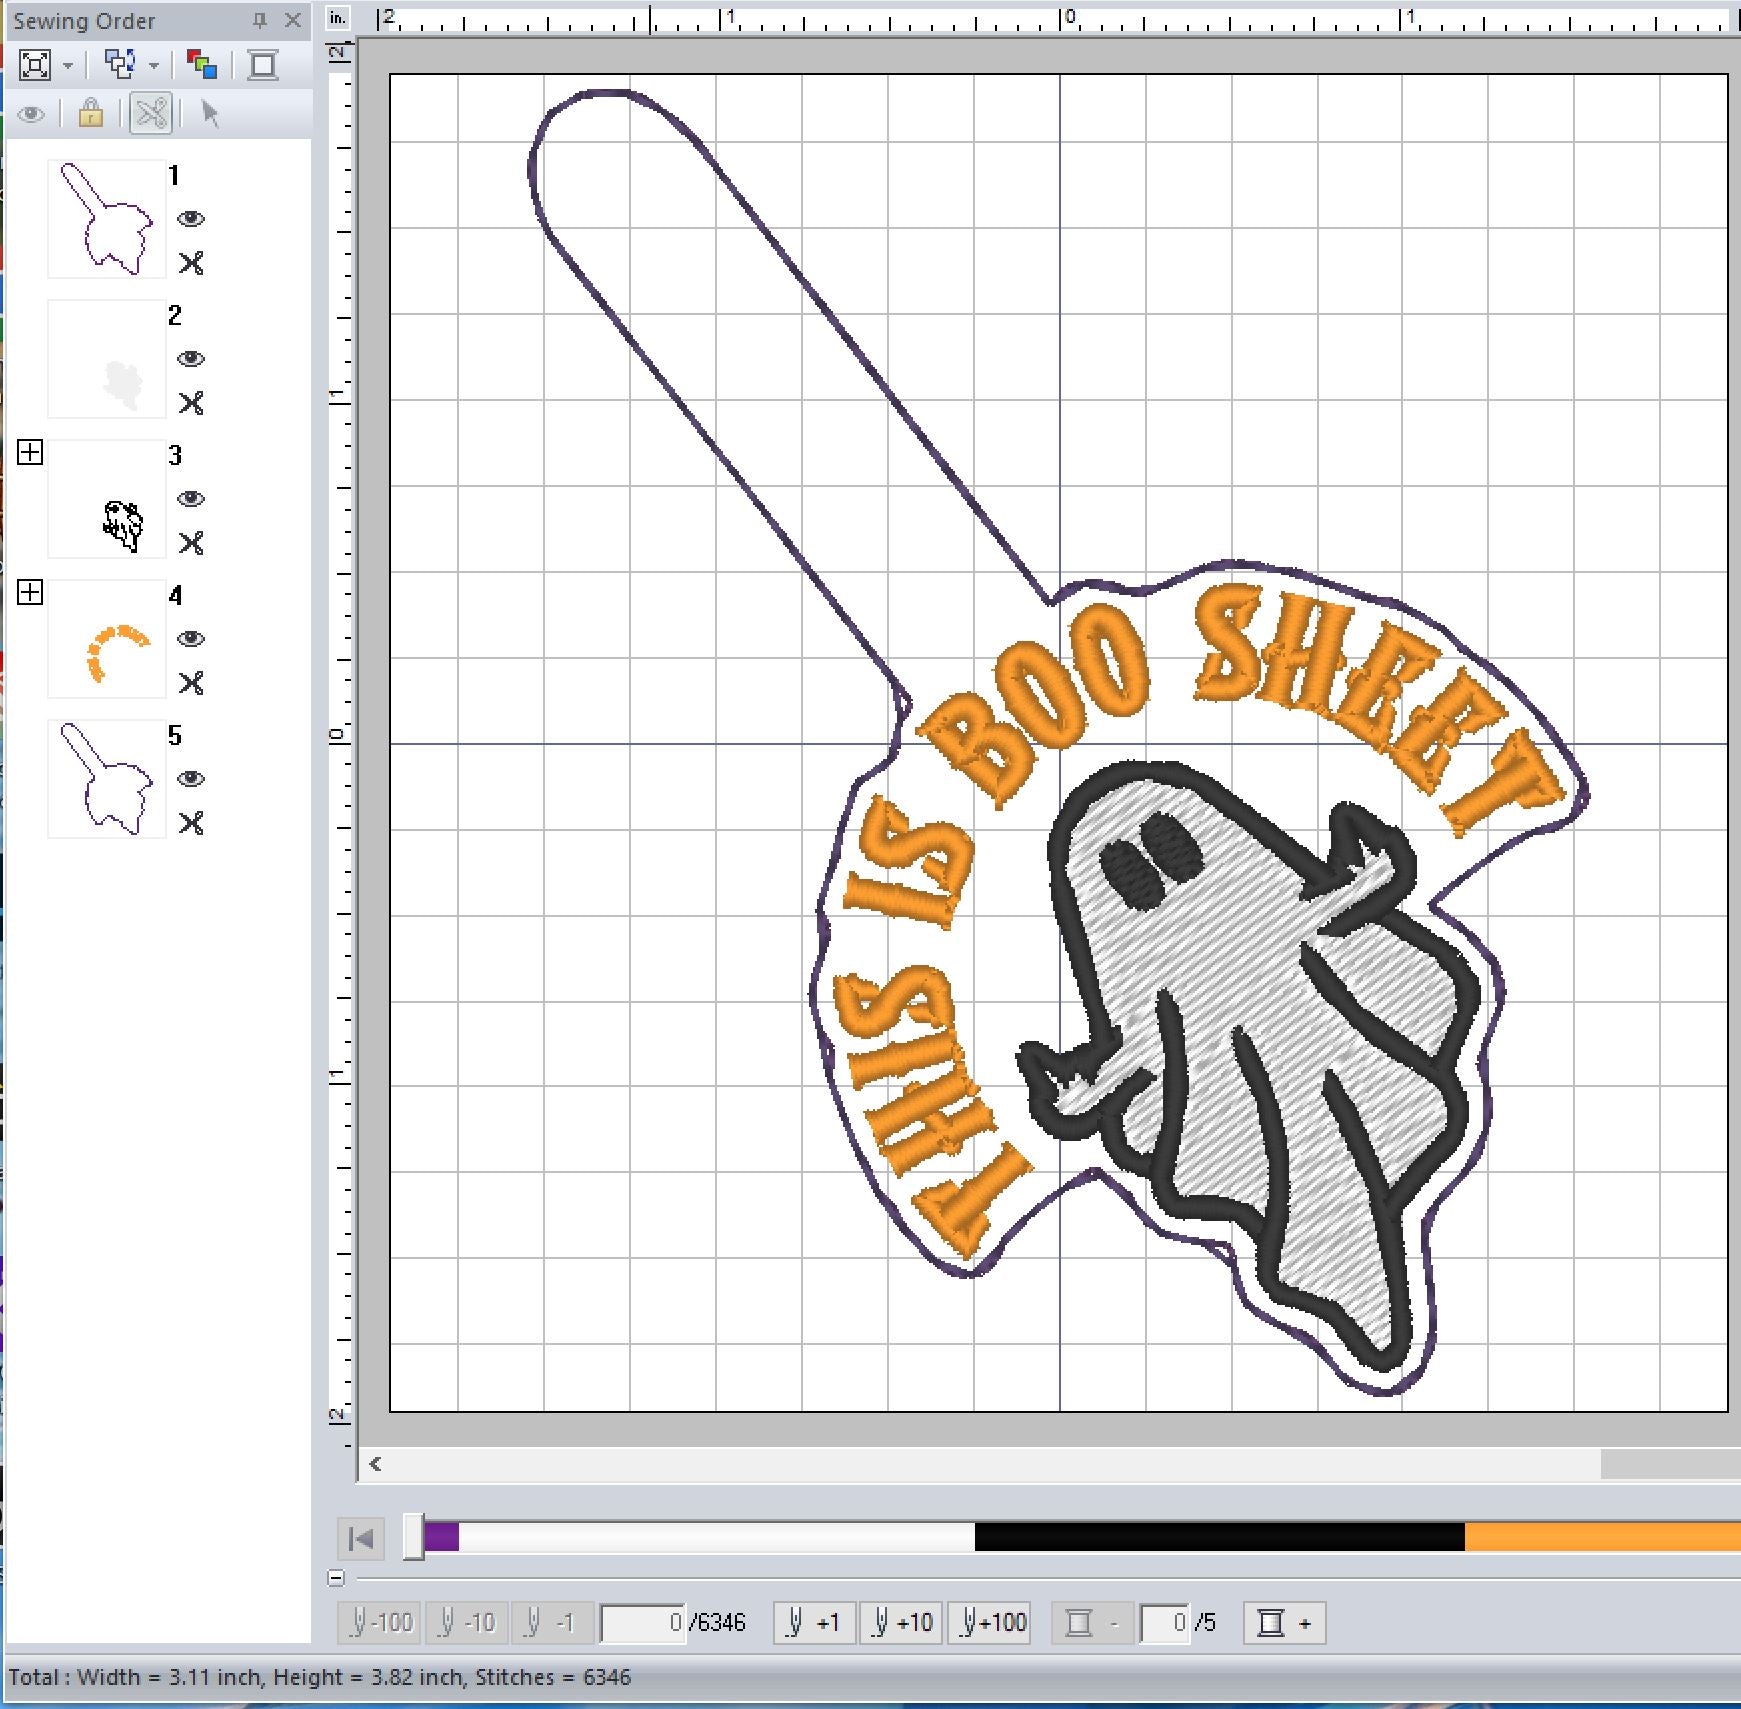Toggle visibility of sewing step 5
1741x1709 pixels.
(x=190, y=779)
